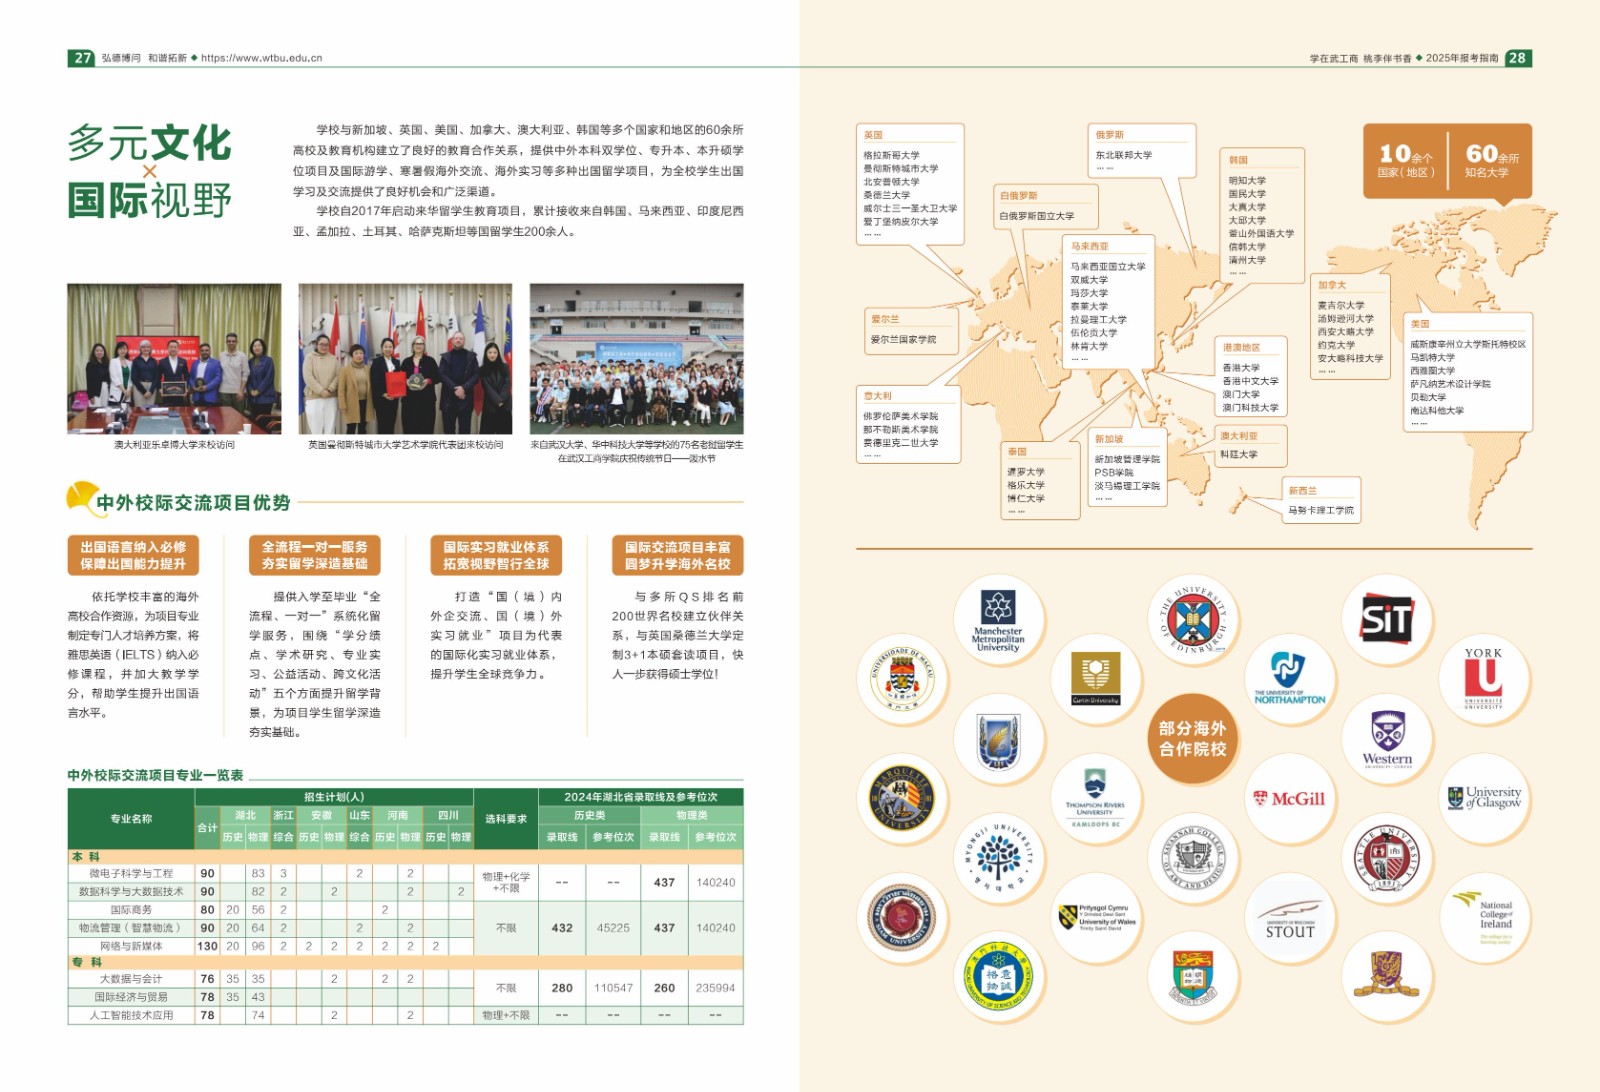Click the 人工智能技术应用 major cell
Image resolution: width=1600 pixels, height=1092 pixels.
pos(131,1015)
